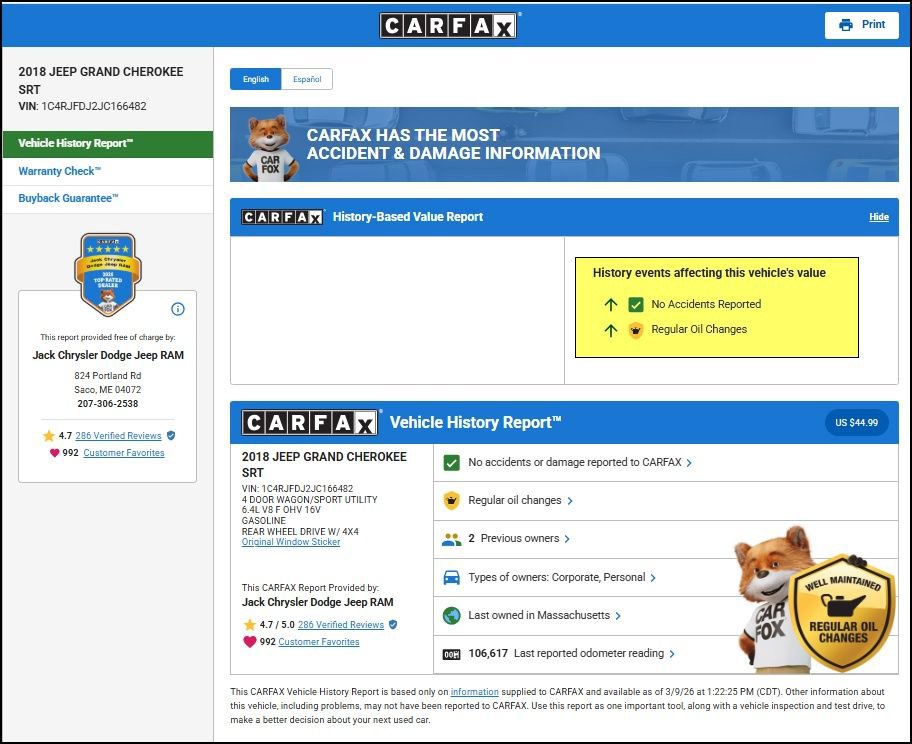Click the info icon on the dealer card

point(178,309)
